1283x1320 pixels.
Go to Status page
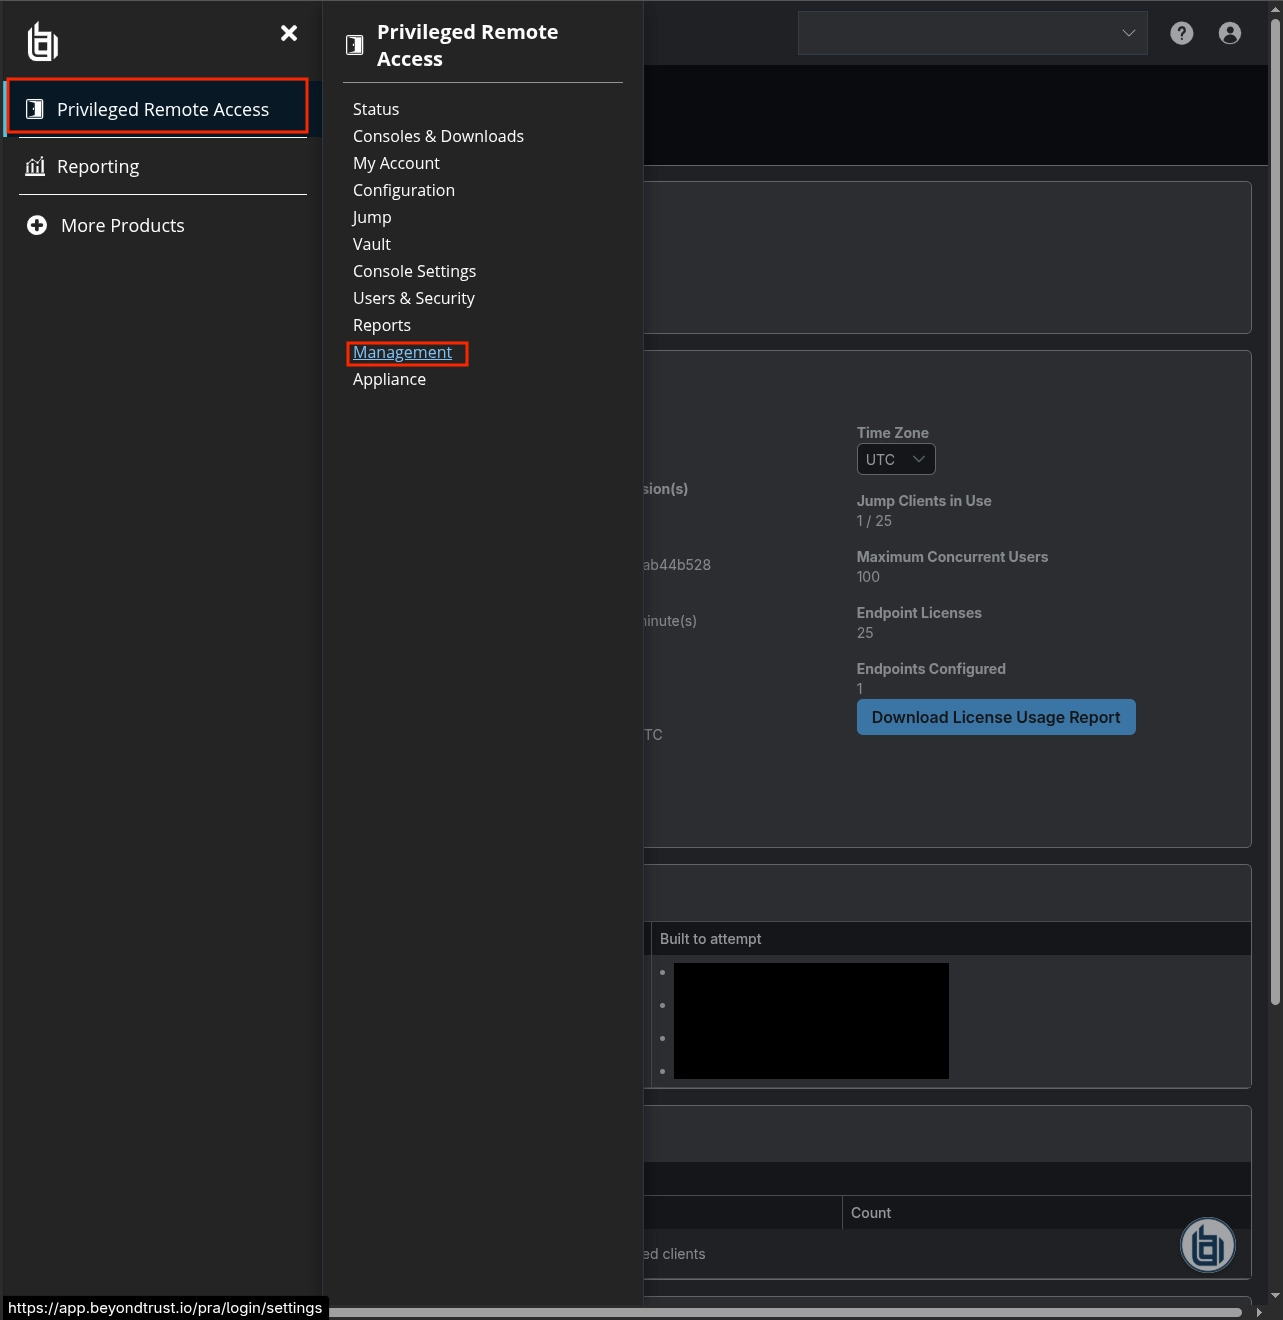376,109
